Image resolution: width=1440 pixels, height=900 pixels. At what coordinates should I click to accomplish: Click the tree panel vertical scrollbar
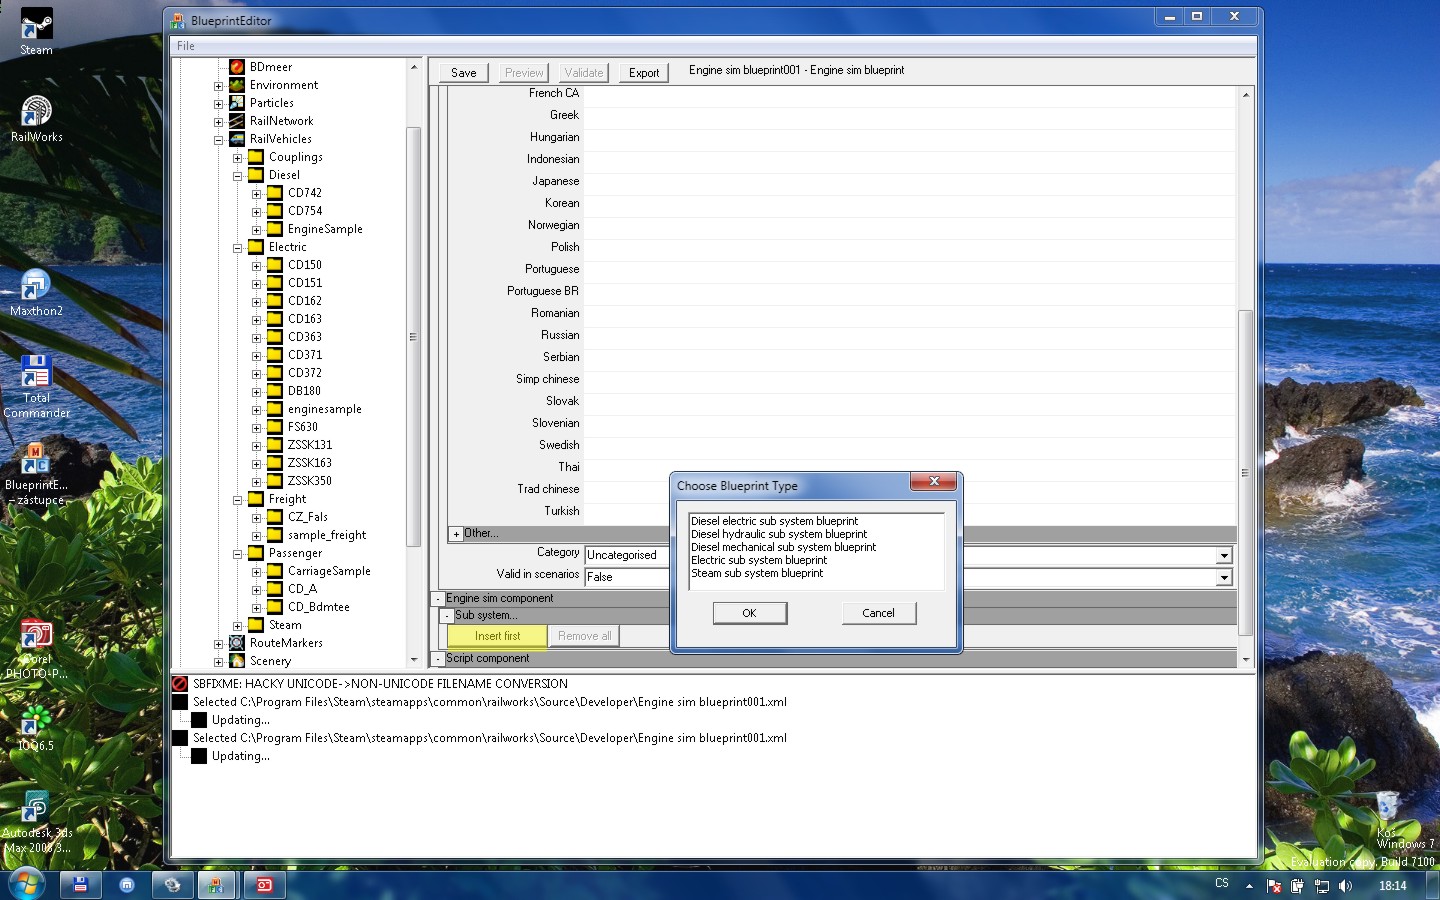[x=413, y=337]
